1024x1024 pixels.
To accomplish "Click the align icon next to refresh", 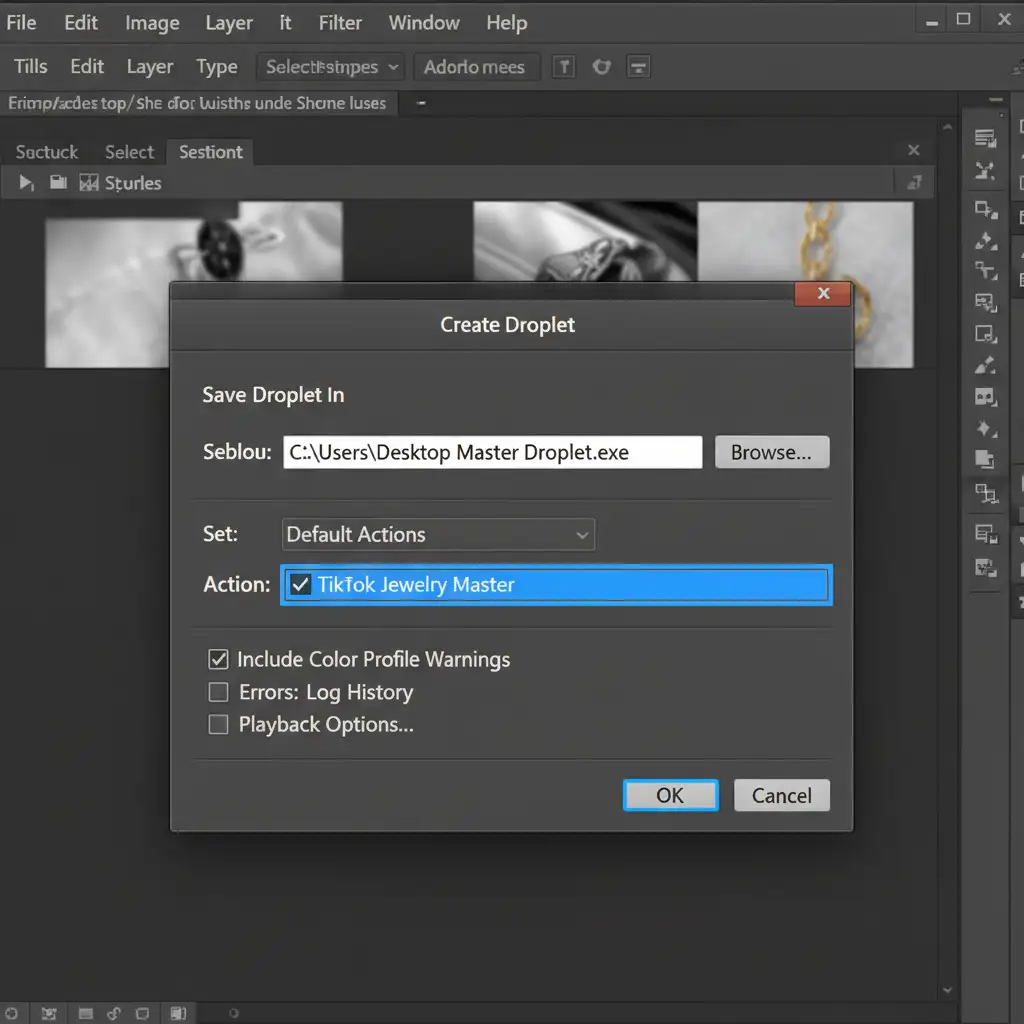I will (638, 67).
